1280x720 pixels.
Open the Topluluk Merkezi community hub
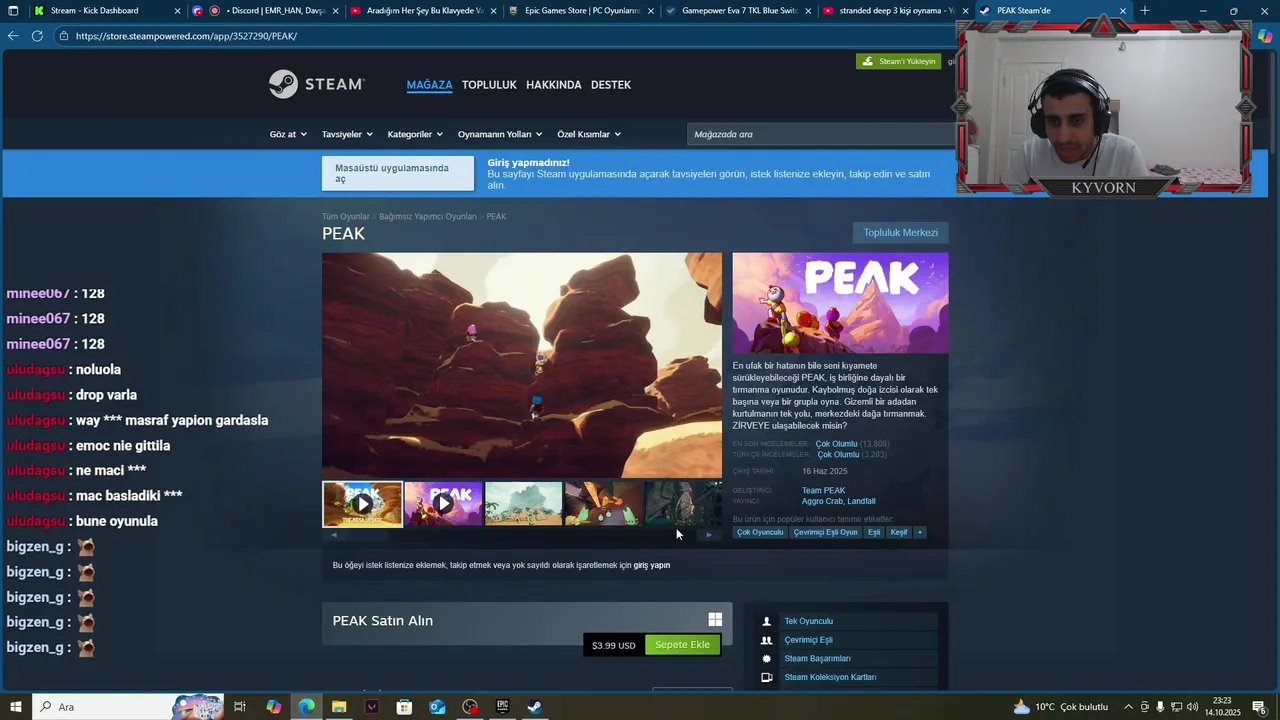[x=900, y=233]
